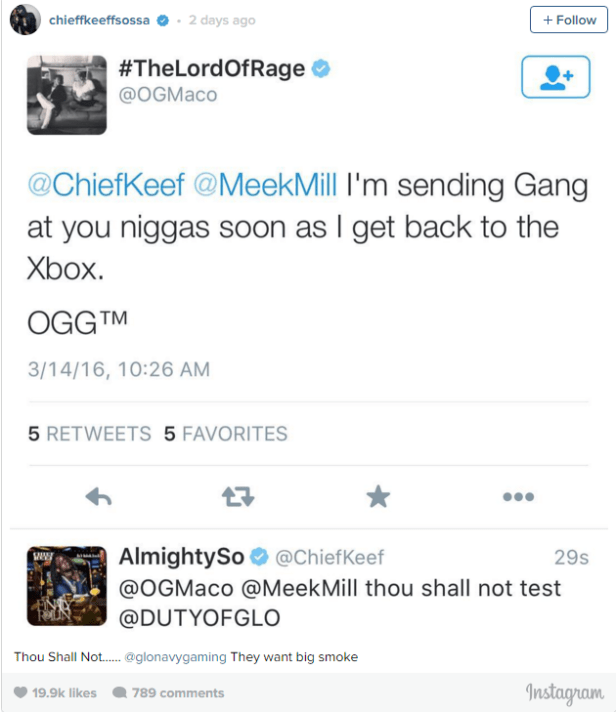Open the three-dots more options icon

(x=518, y=497)
